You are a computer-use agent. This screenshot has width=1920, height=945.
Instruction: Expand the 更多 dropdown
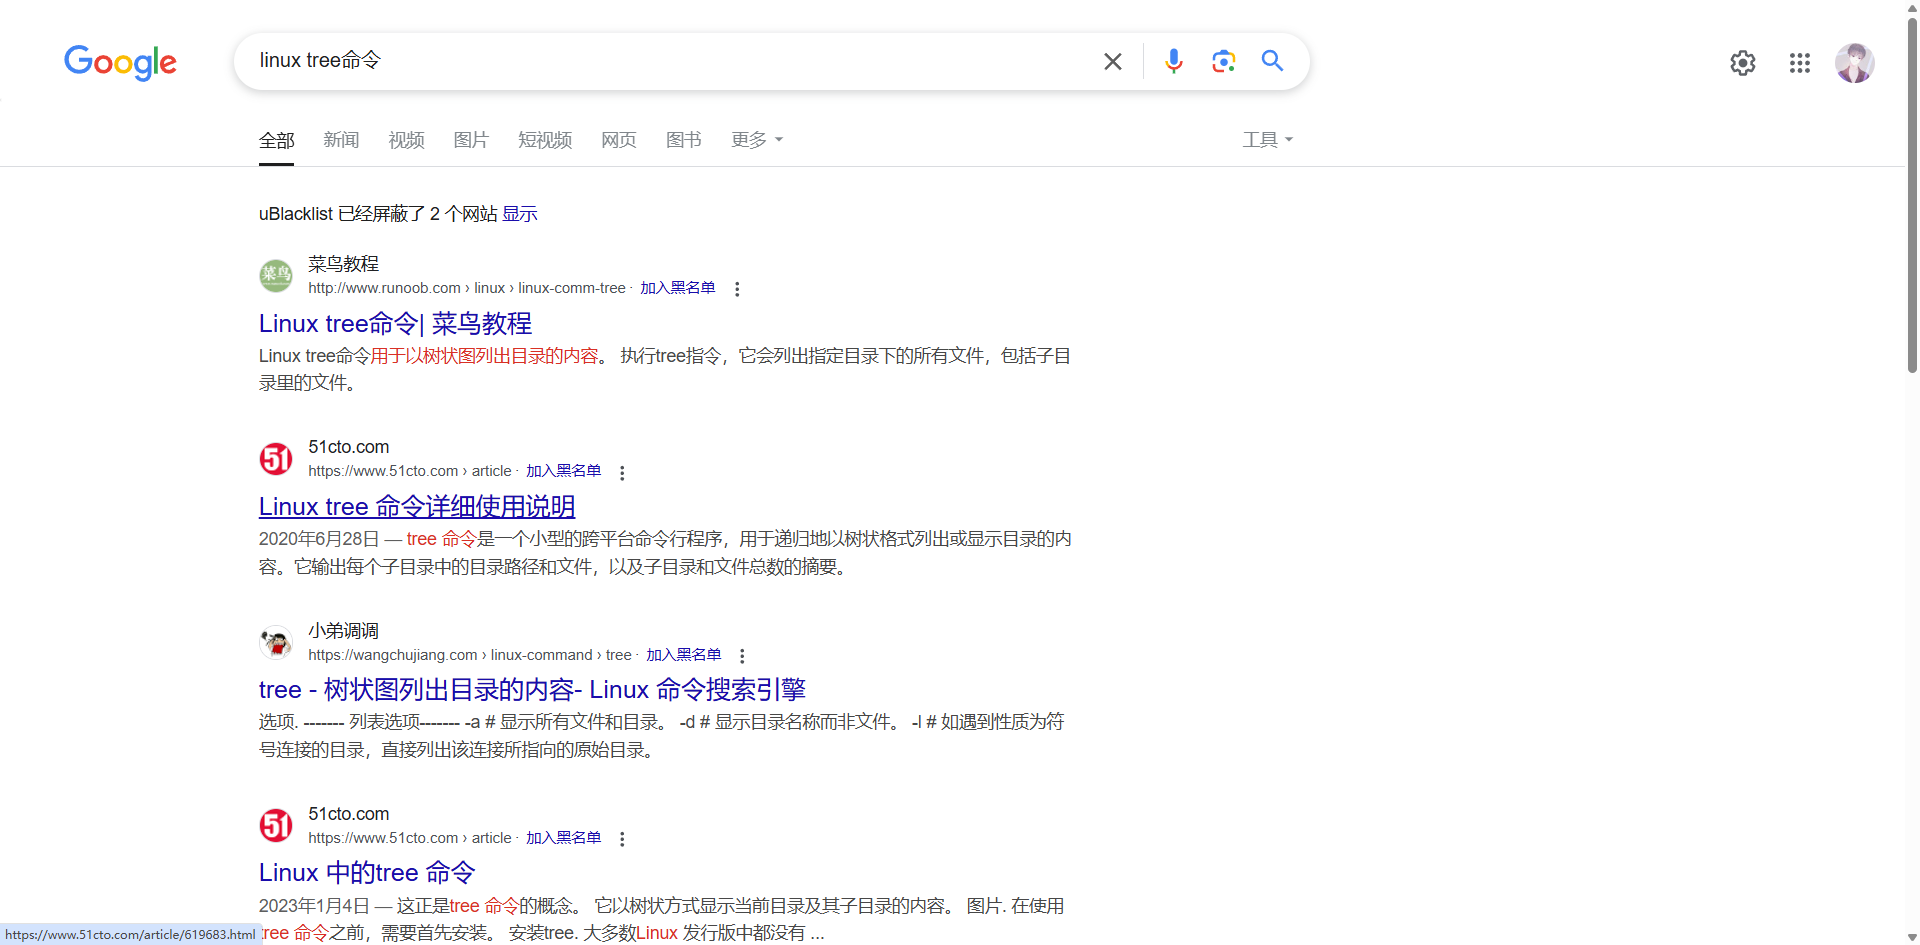pyautogui.click(x=757, y=140)
